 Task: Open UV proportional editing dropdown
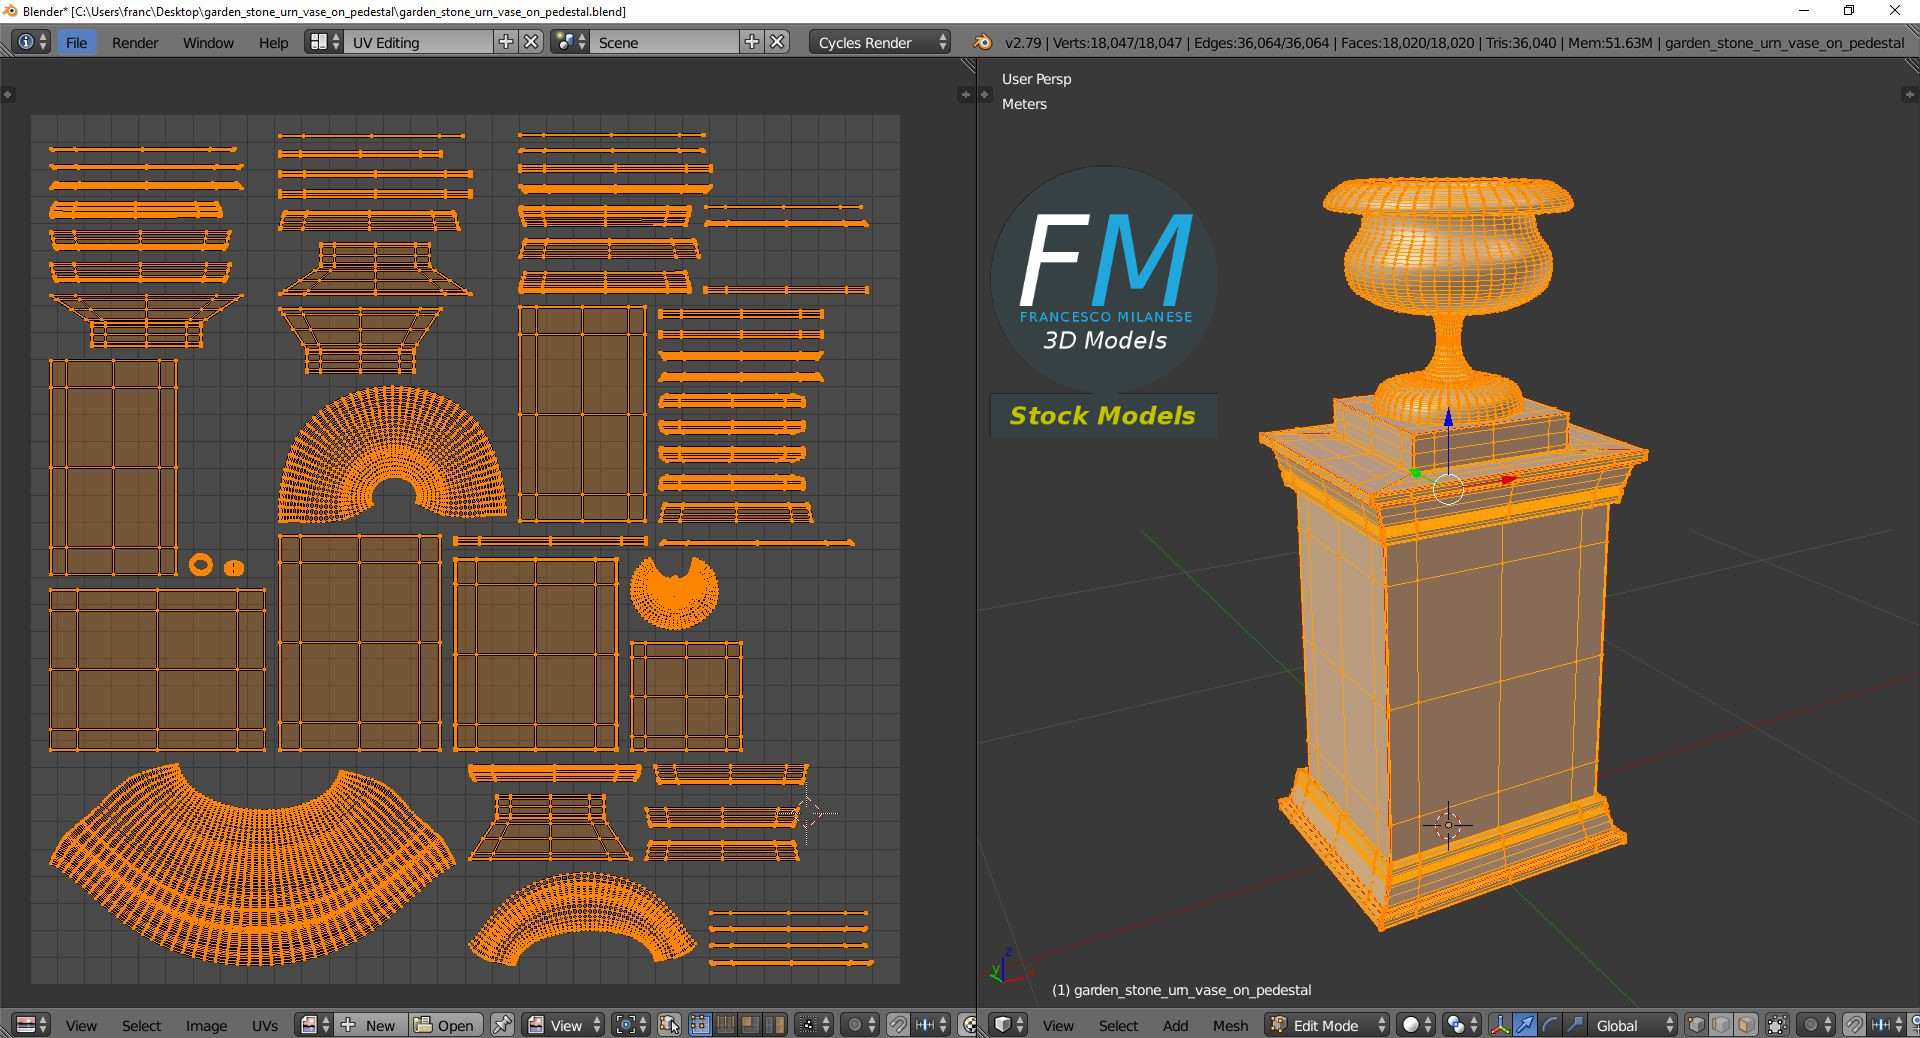click(860, 1025)
